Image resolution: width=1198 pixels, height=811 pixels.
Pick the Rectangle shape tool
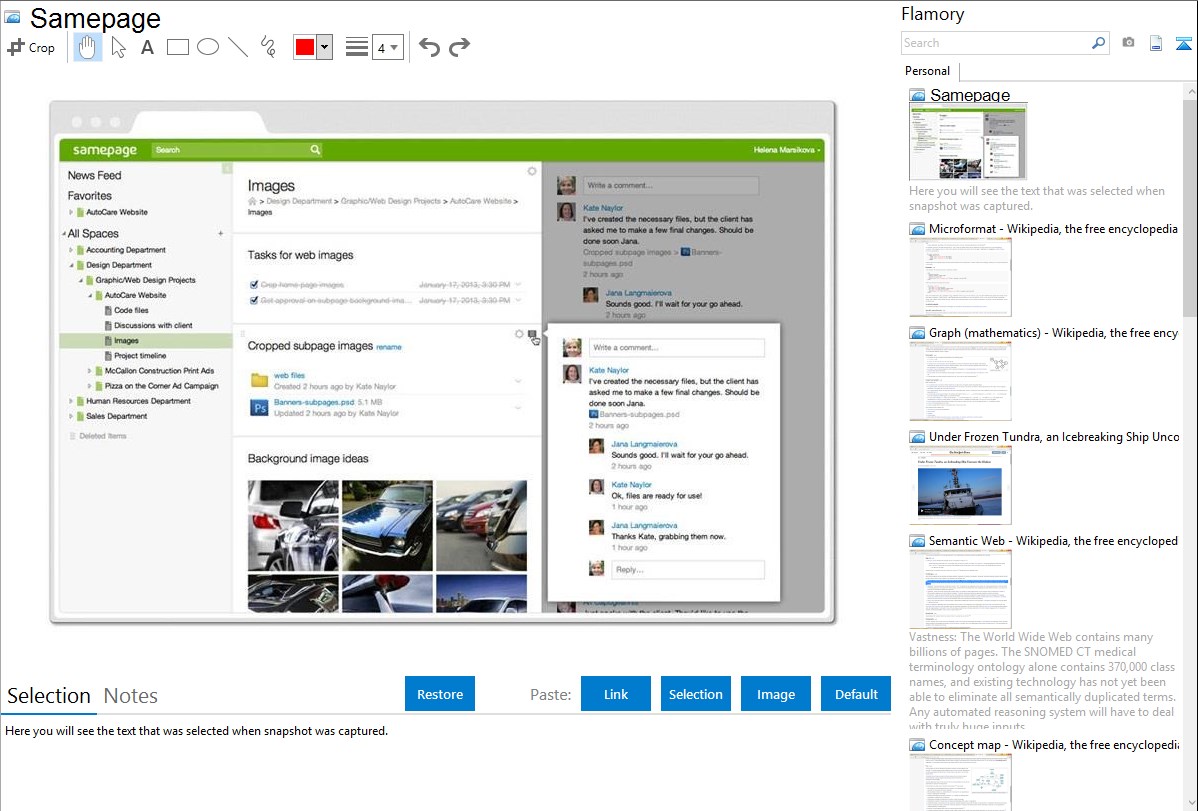(177, 47)
